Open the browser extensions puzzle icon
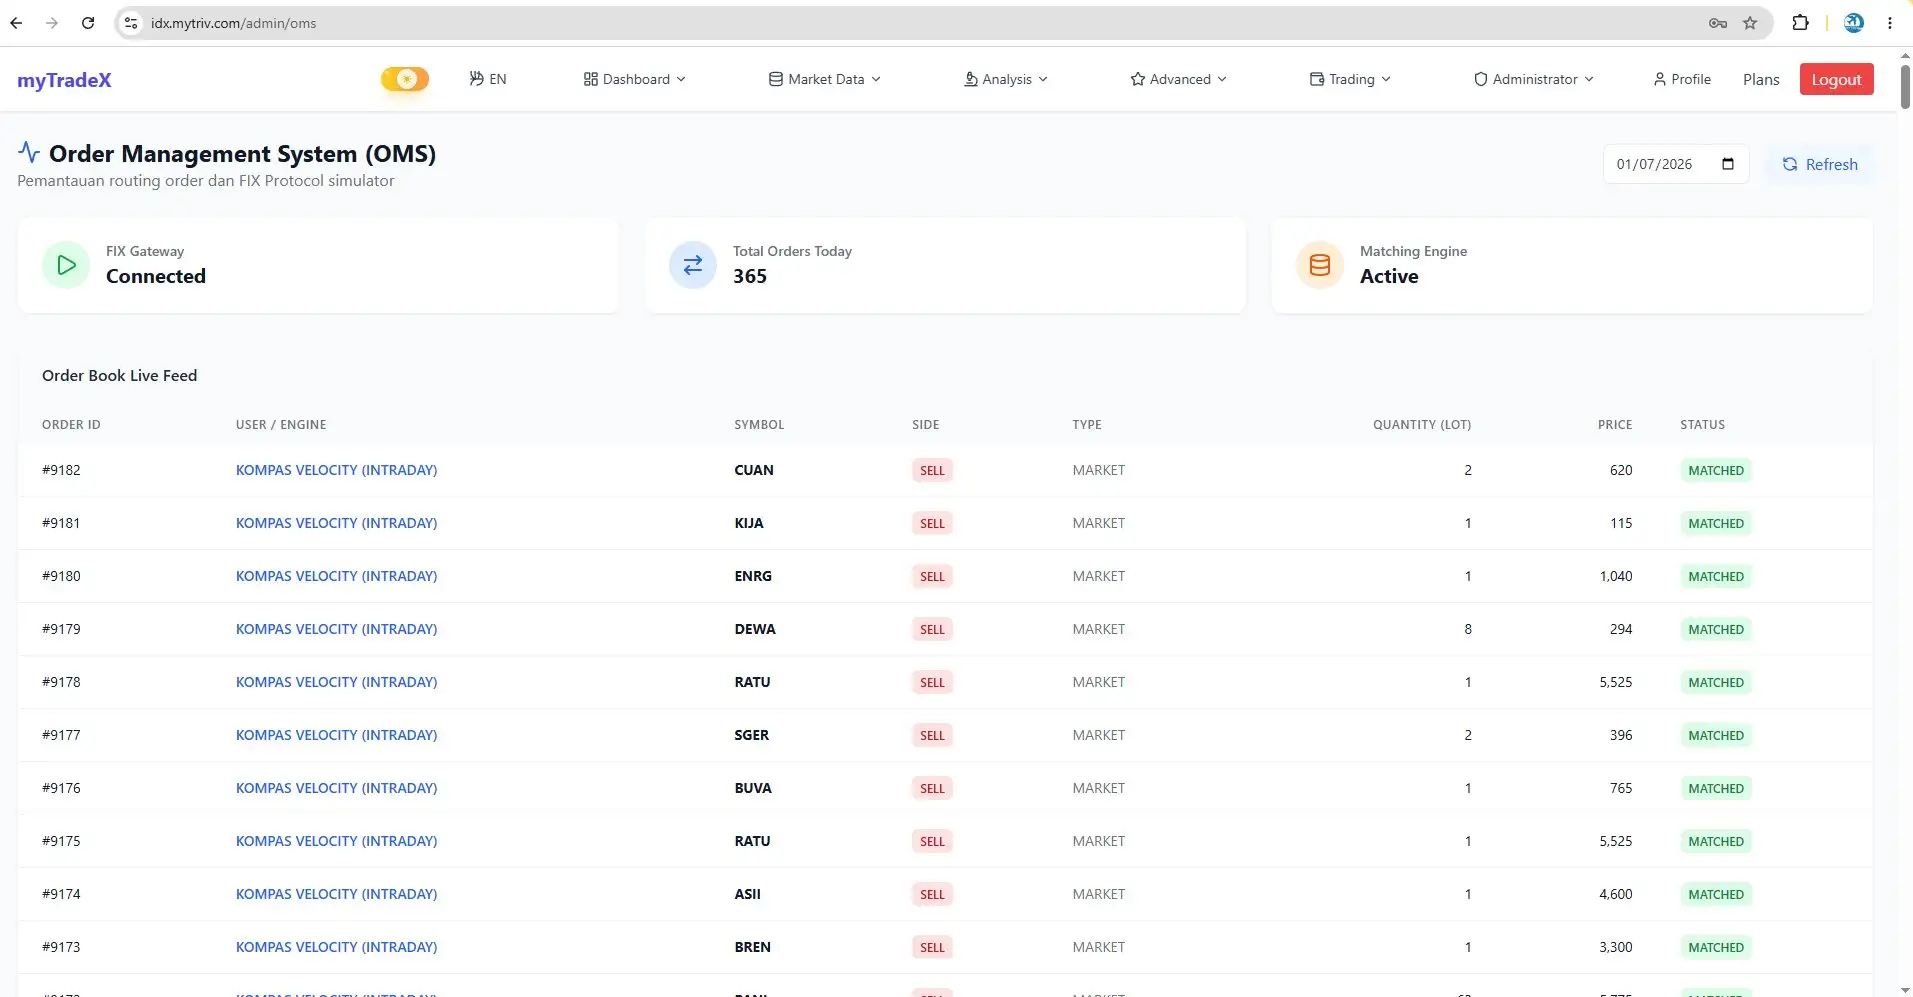This screenshot has width=1913, height=997. (x=1800, y=23)
